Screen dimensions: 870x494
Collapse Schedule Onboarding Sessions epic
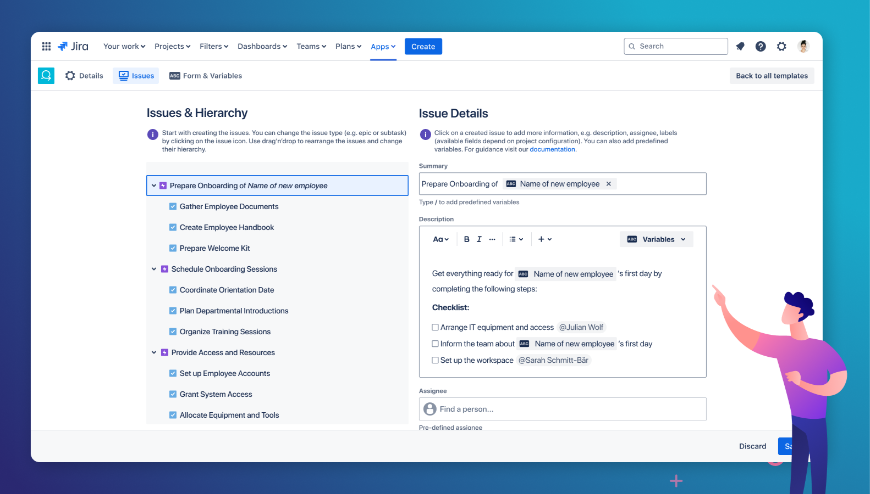click(154, 269)
